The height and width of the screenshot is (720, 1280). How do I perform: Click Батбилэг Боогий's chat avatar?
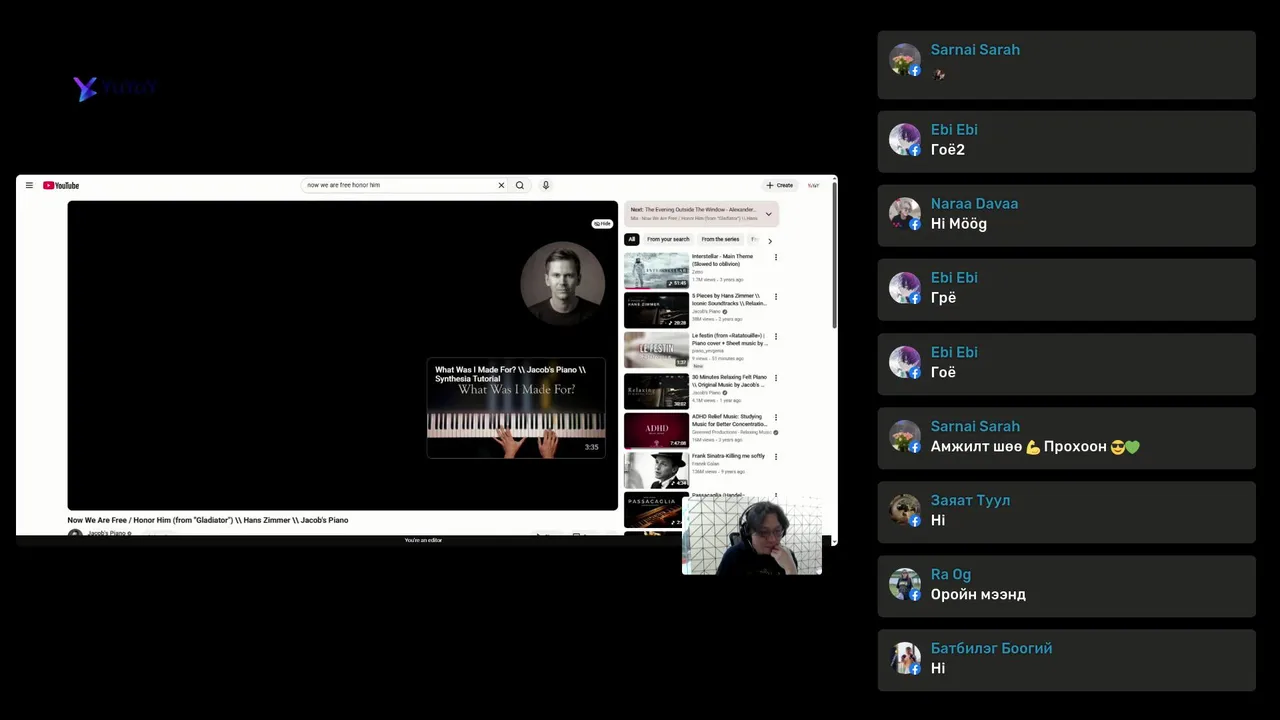pos(905,658)
